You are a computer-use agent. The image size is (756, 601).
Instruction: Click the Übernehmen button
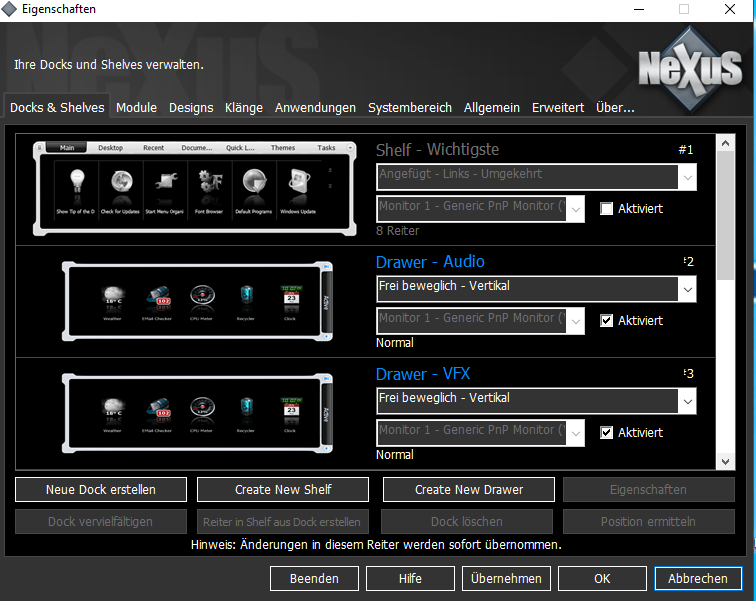click(507, 578)
